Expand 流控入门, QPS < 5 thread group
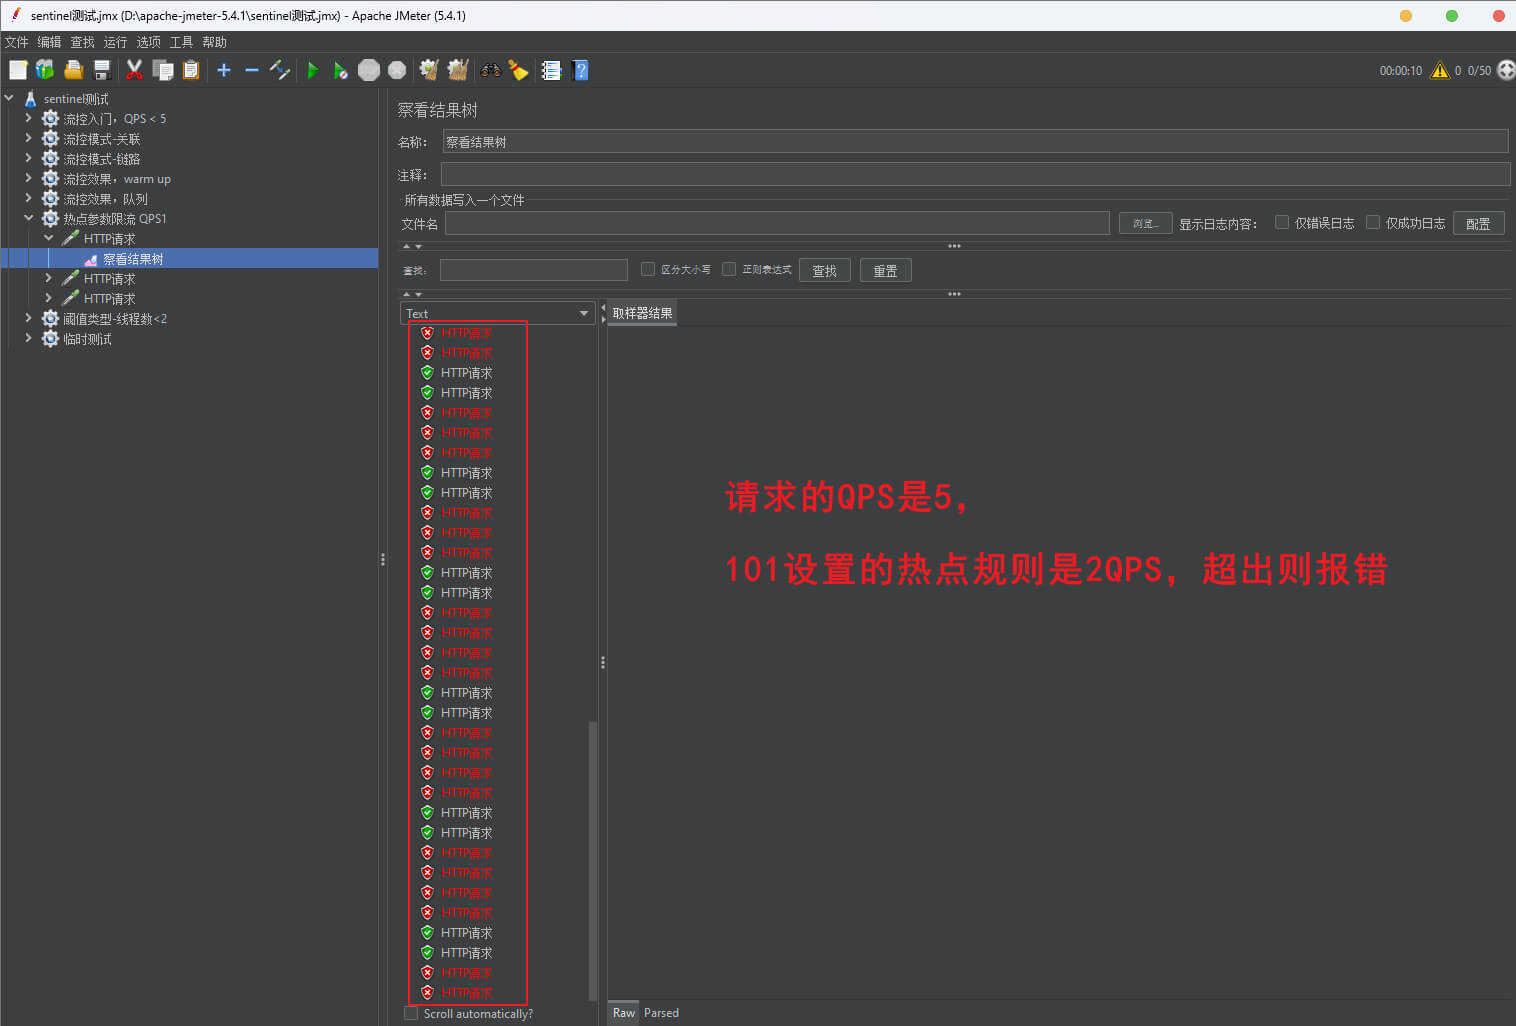The image size is (1516, 1026). [28, 118]
